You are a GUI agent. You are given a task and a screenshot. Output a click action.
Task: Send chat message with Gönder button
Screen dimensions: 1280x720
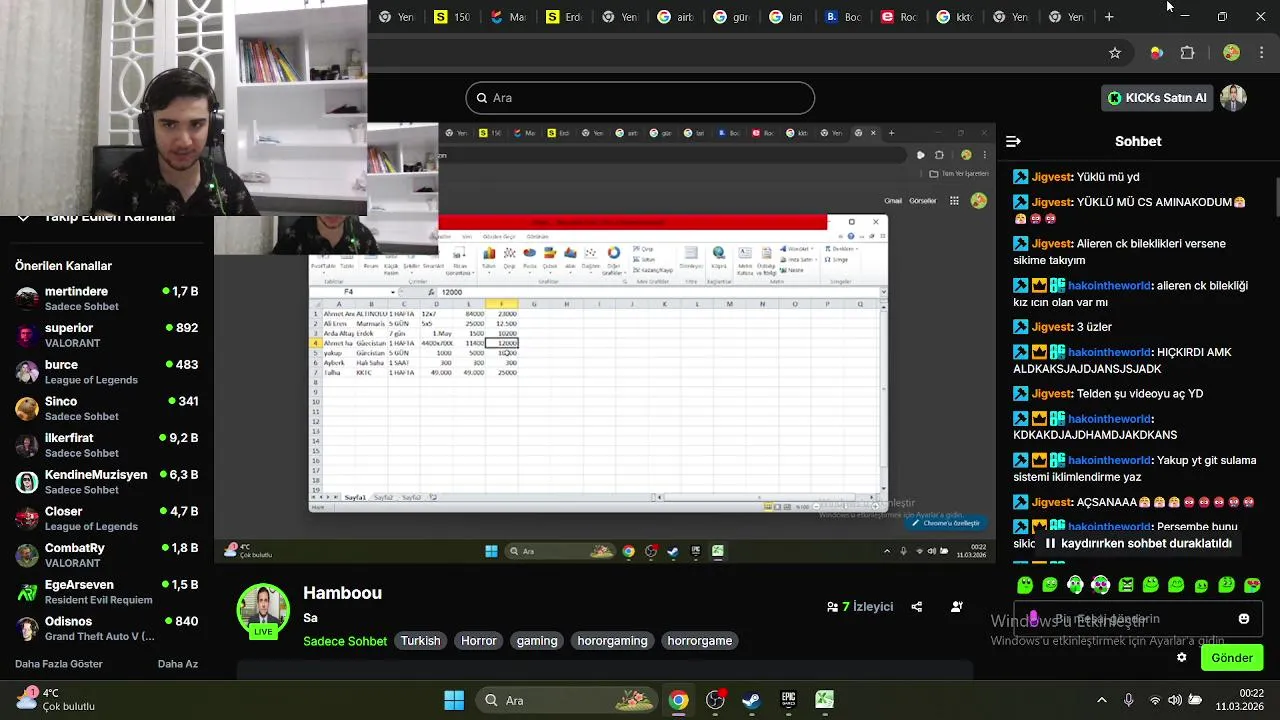[1232, 658]
